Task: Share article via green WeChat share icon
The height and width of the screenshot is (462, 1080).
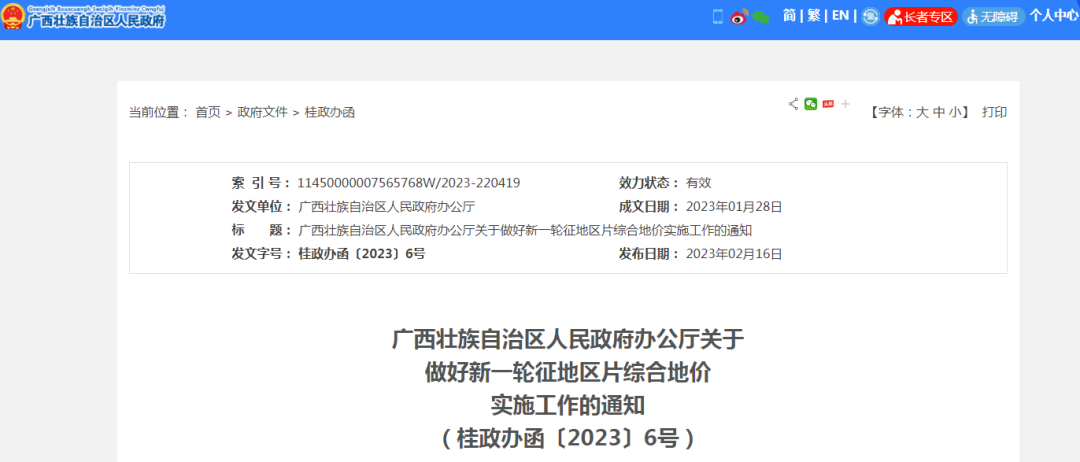Action: coord(811,104)
